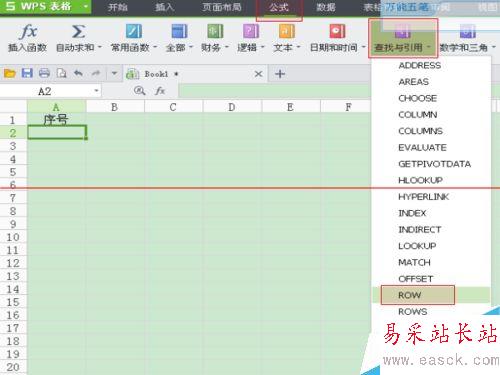Select the HYPERLINK function entry
Viewport: 500px width, 375px height.
coord(424,197)
